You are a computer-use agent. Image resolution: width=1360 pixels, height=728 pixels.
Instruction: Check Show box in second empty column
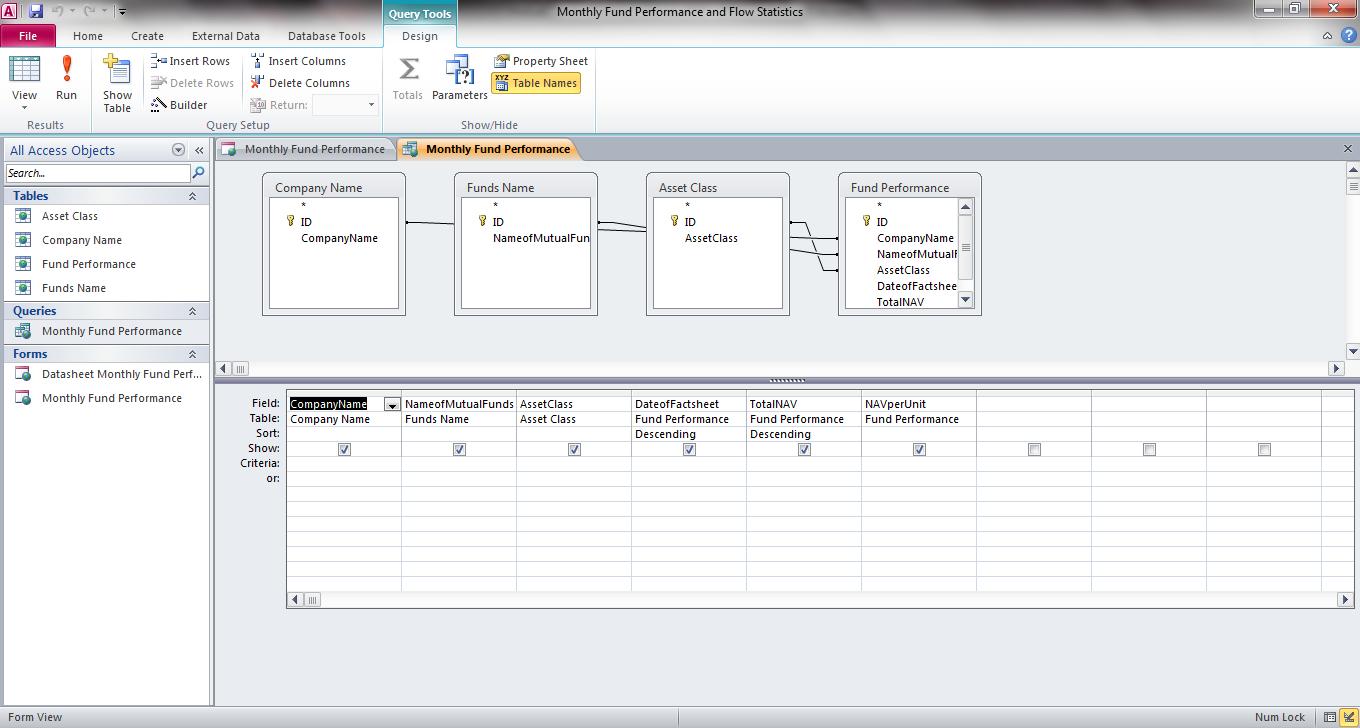click(1149, 449)
